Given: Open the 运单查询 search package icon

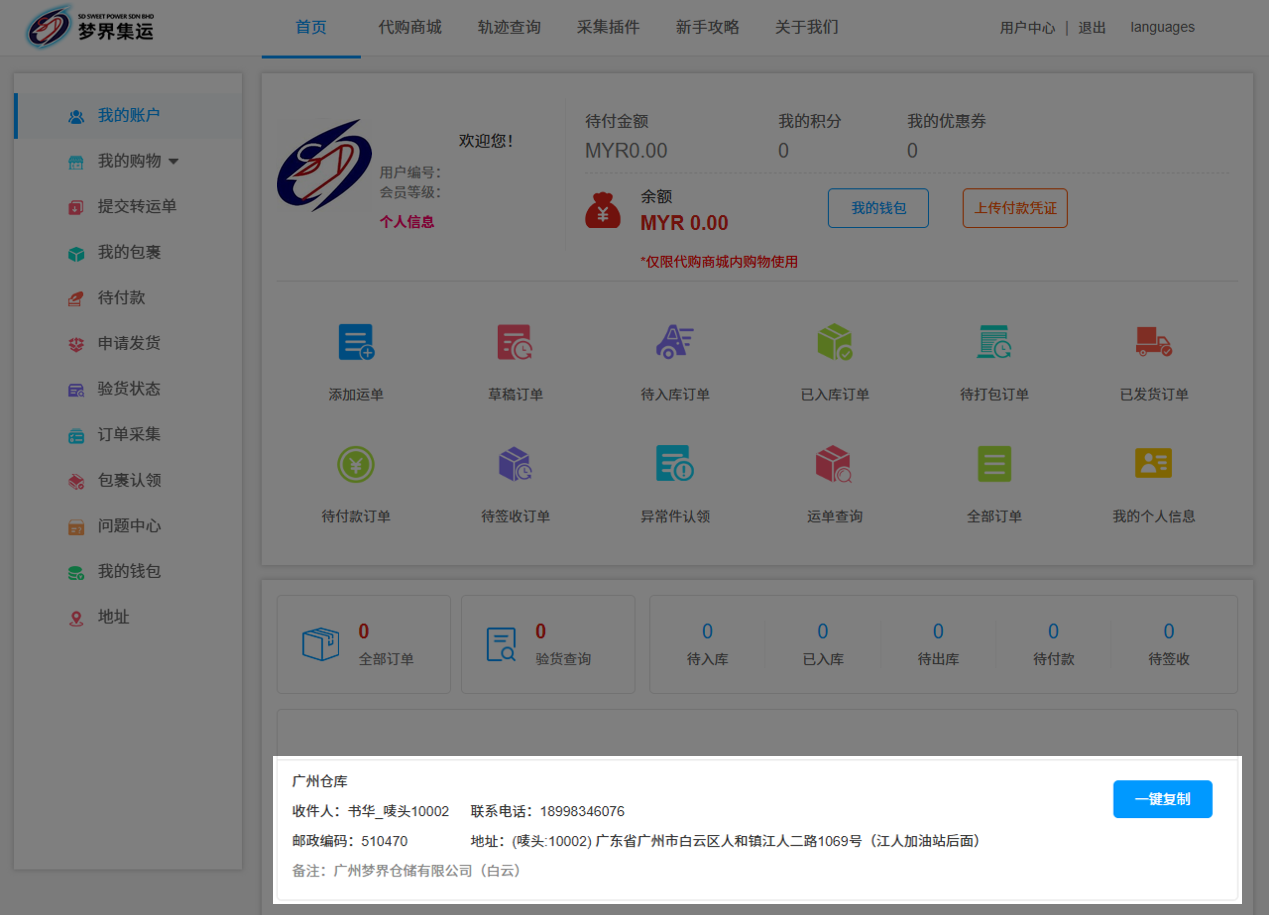Looking at the screenshot, I should tap(834, 465).
